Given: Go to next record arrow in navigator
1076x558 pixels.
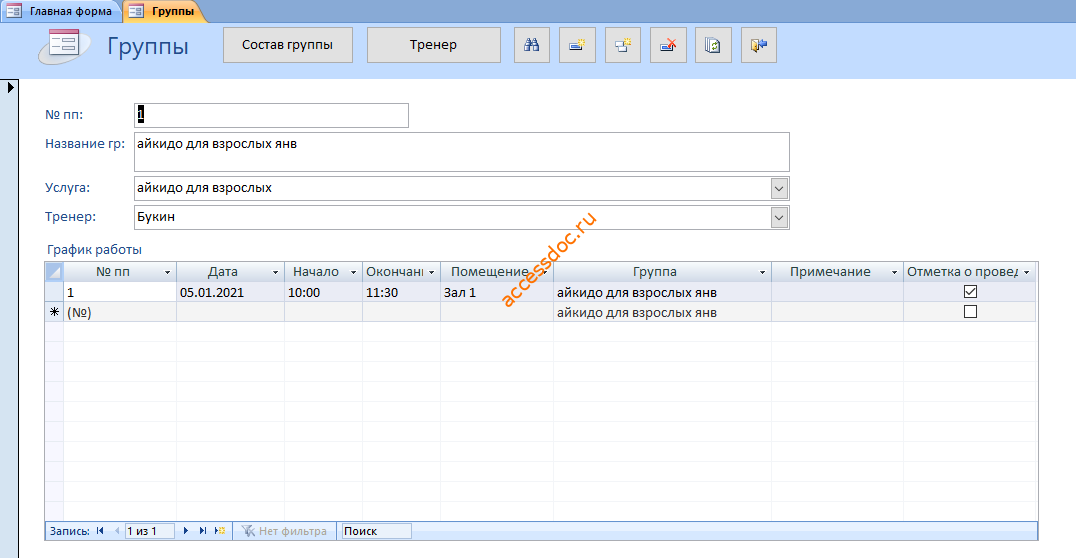Looking at the screenshot, I should click(x=185, y=531).
